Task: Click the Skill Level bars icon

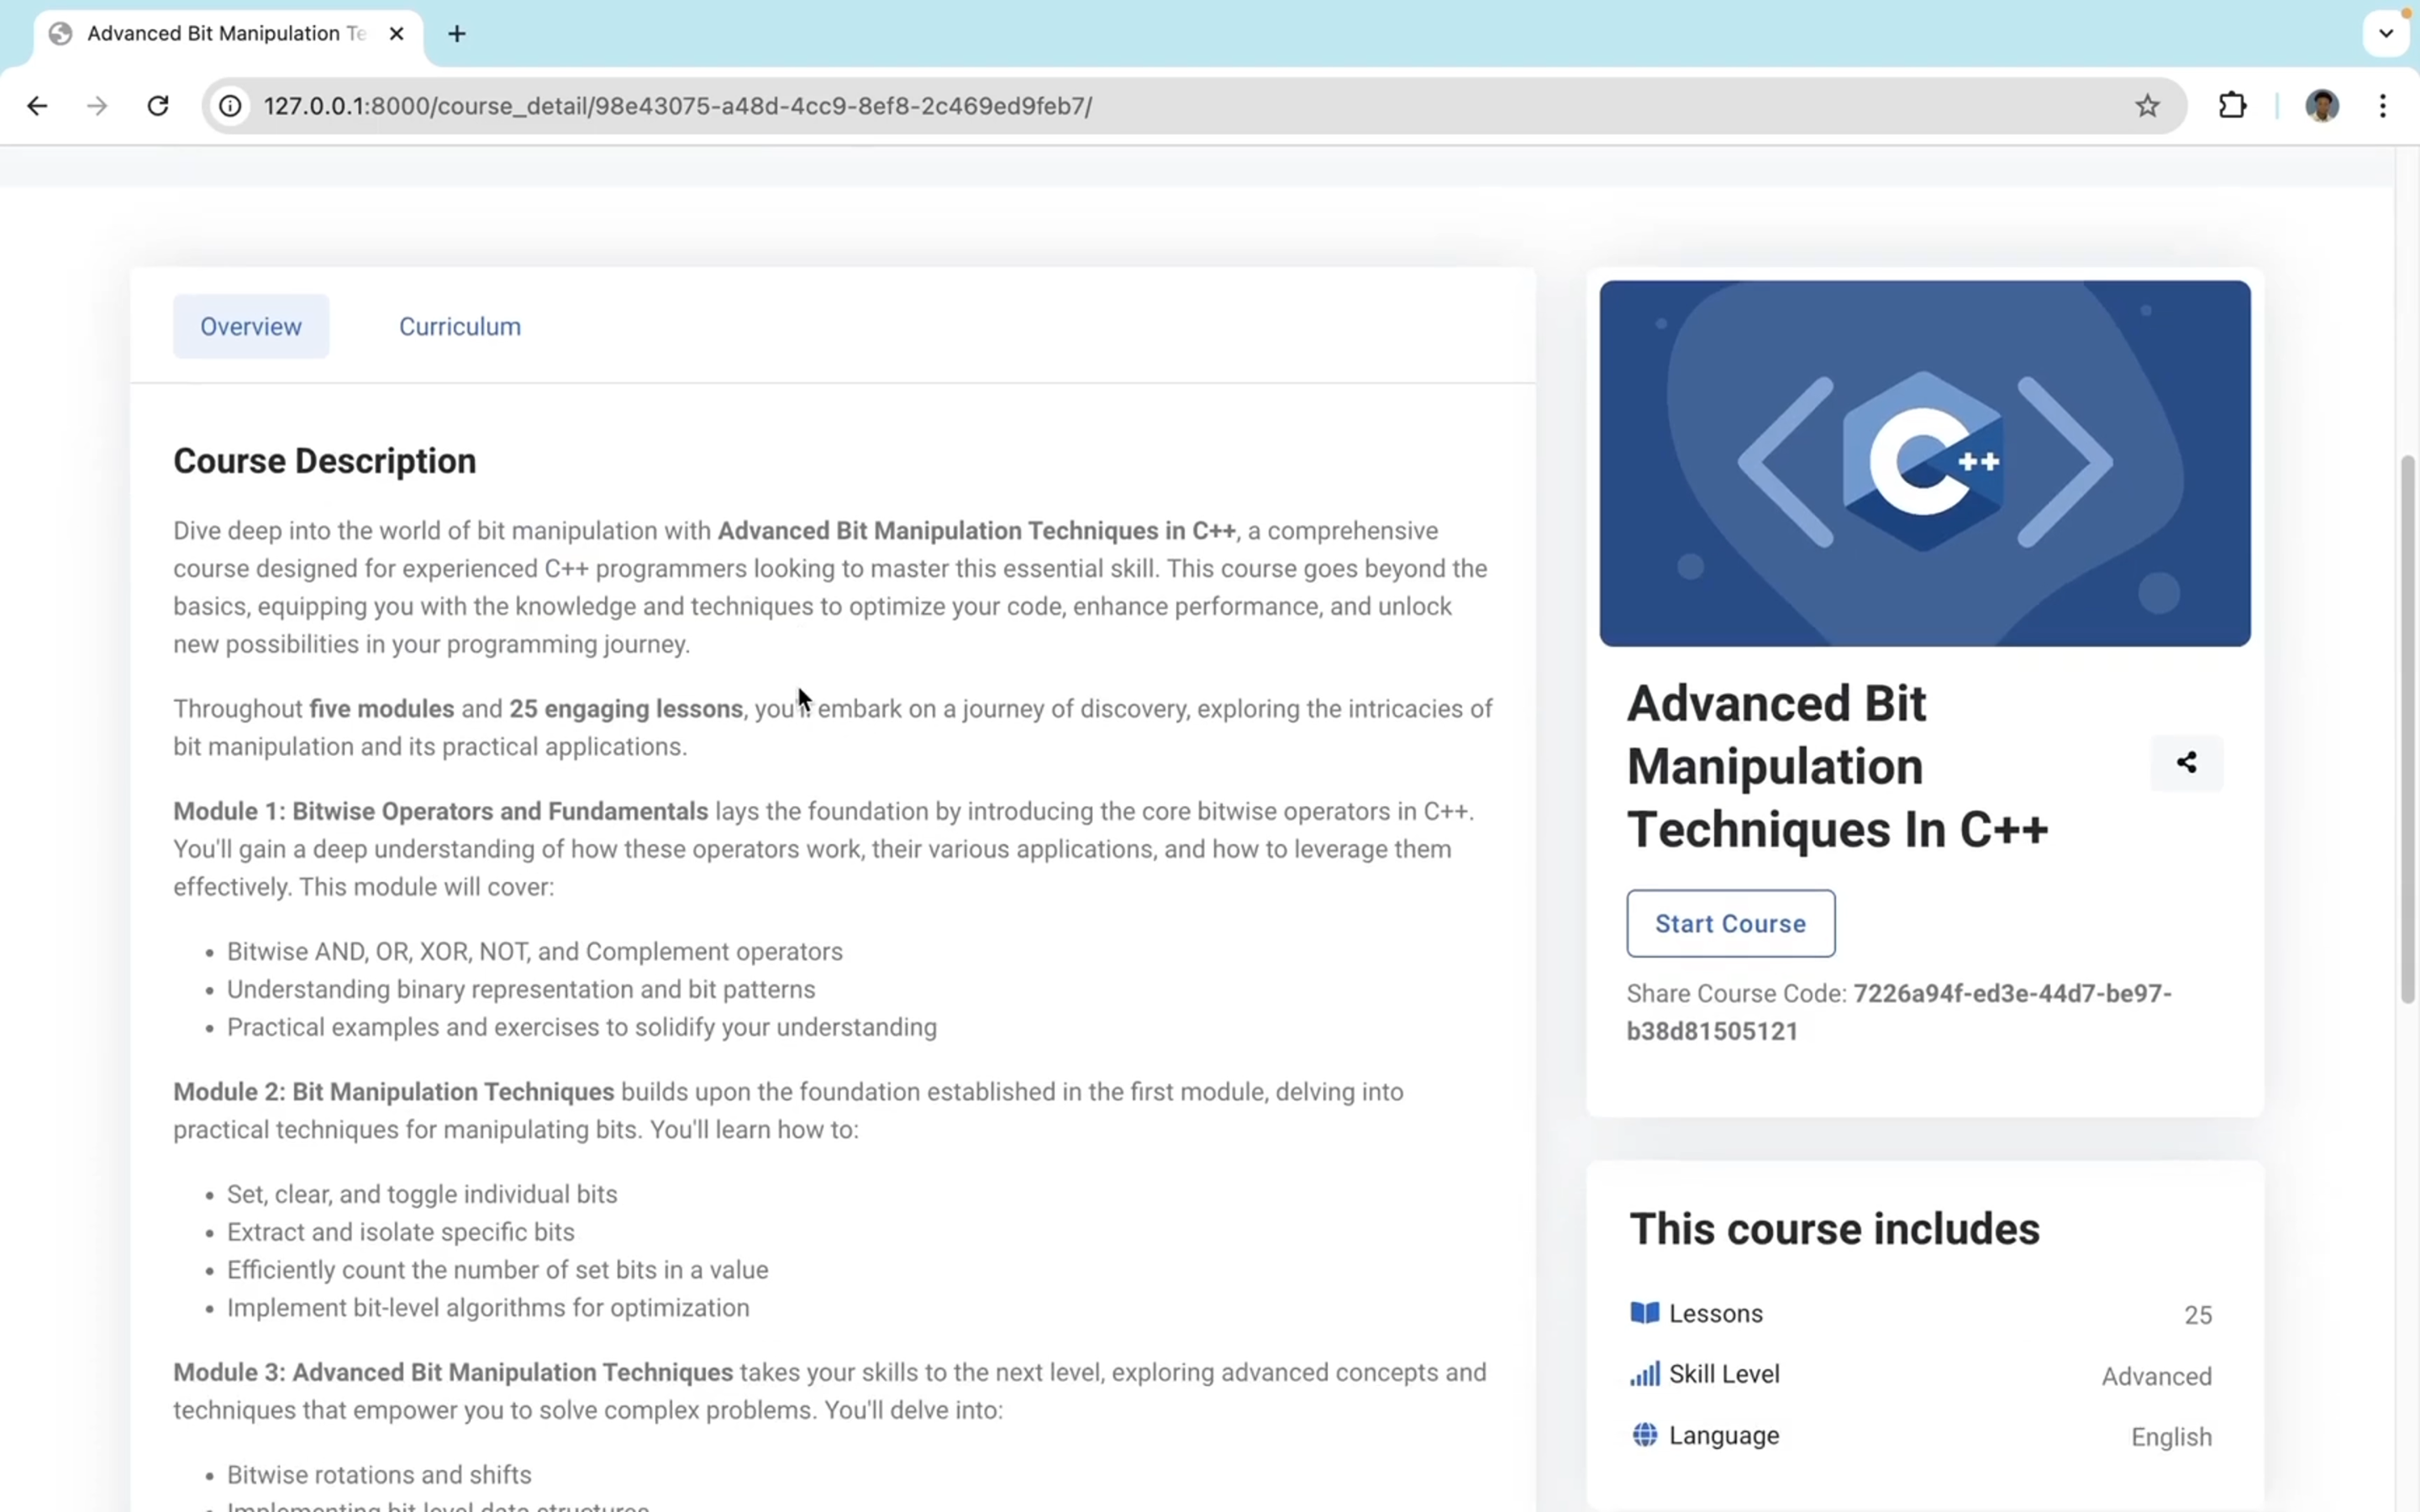Action: pyautogui.click(x=1644, y=1374)
